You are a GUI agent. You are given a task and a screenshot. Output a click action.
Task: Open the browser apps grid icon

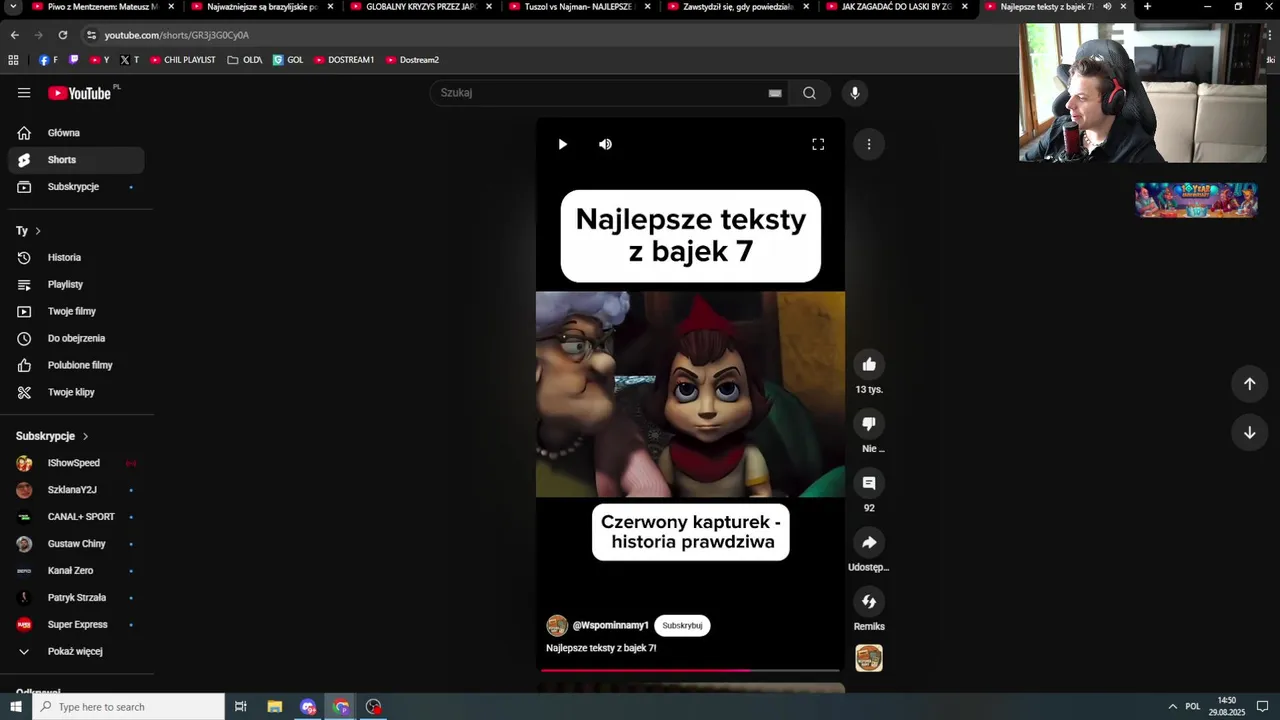pos(13,60)
